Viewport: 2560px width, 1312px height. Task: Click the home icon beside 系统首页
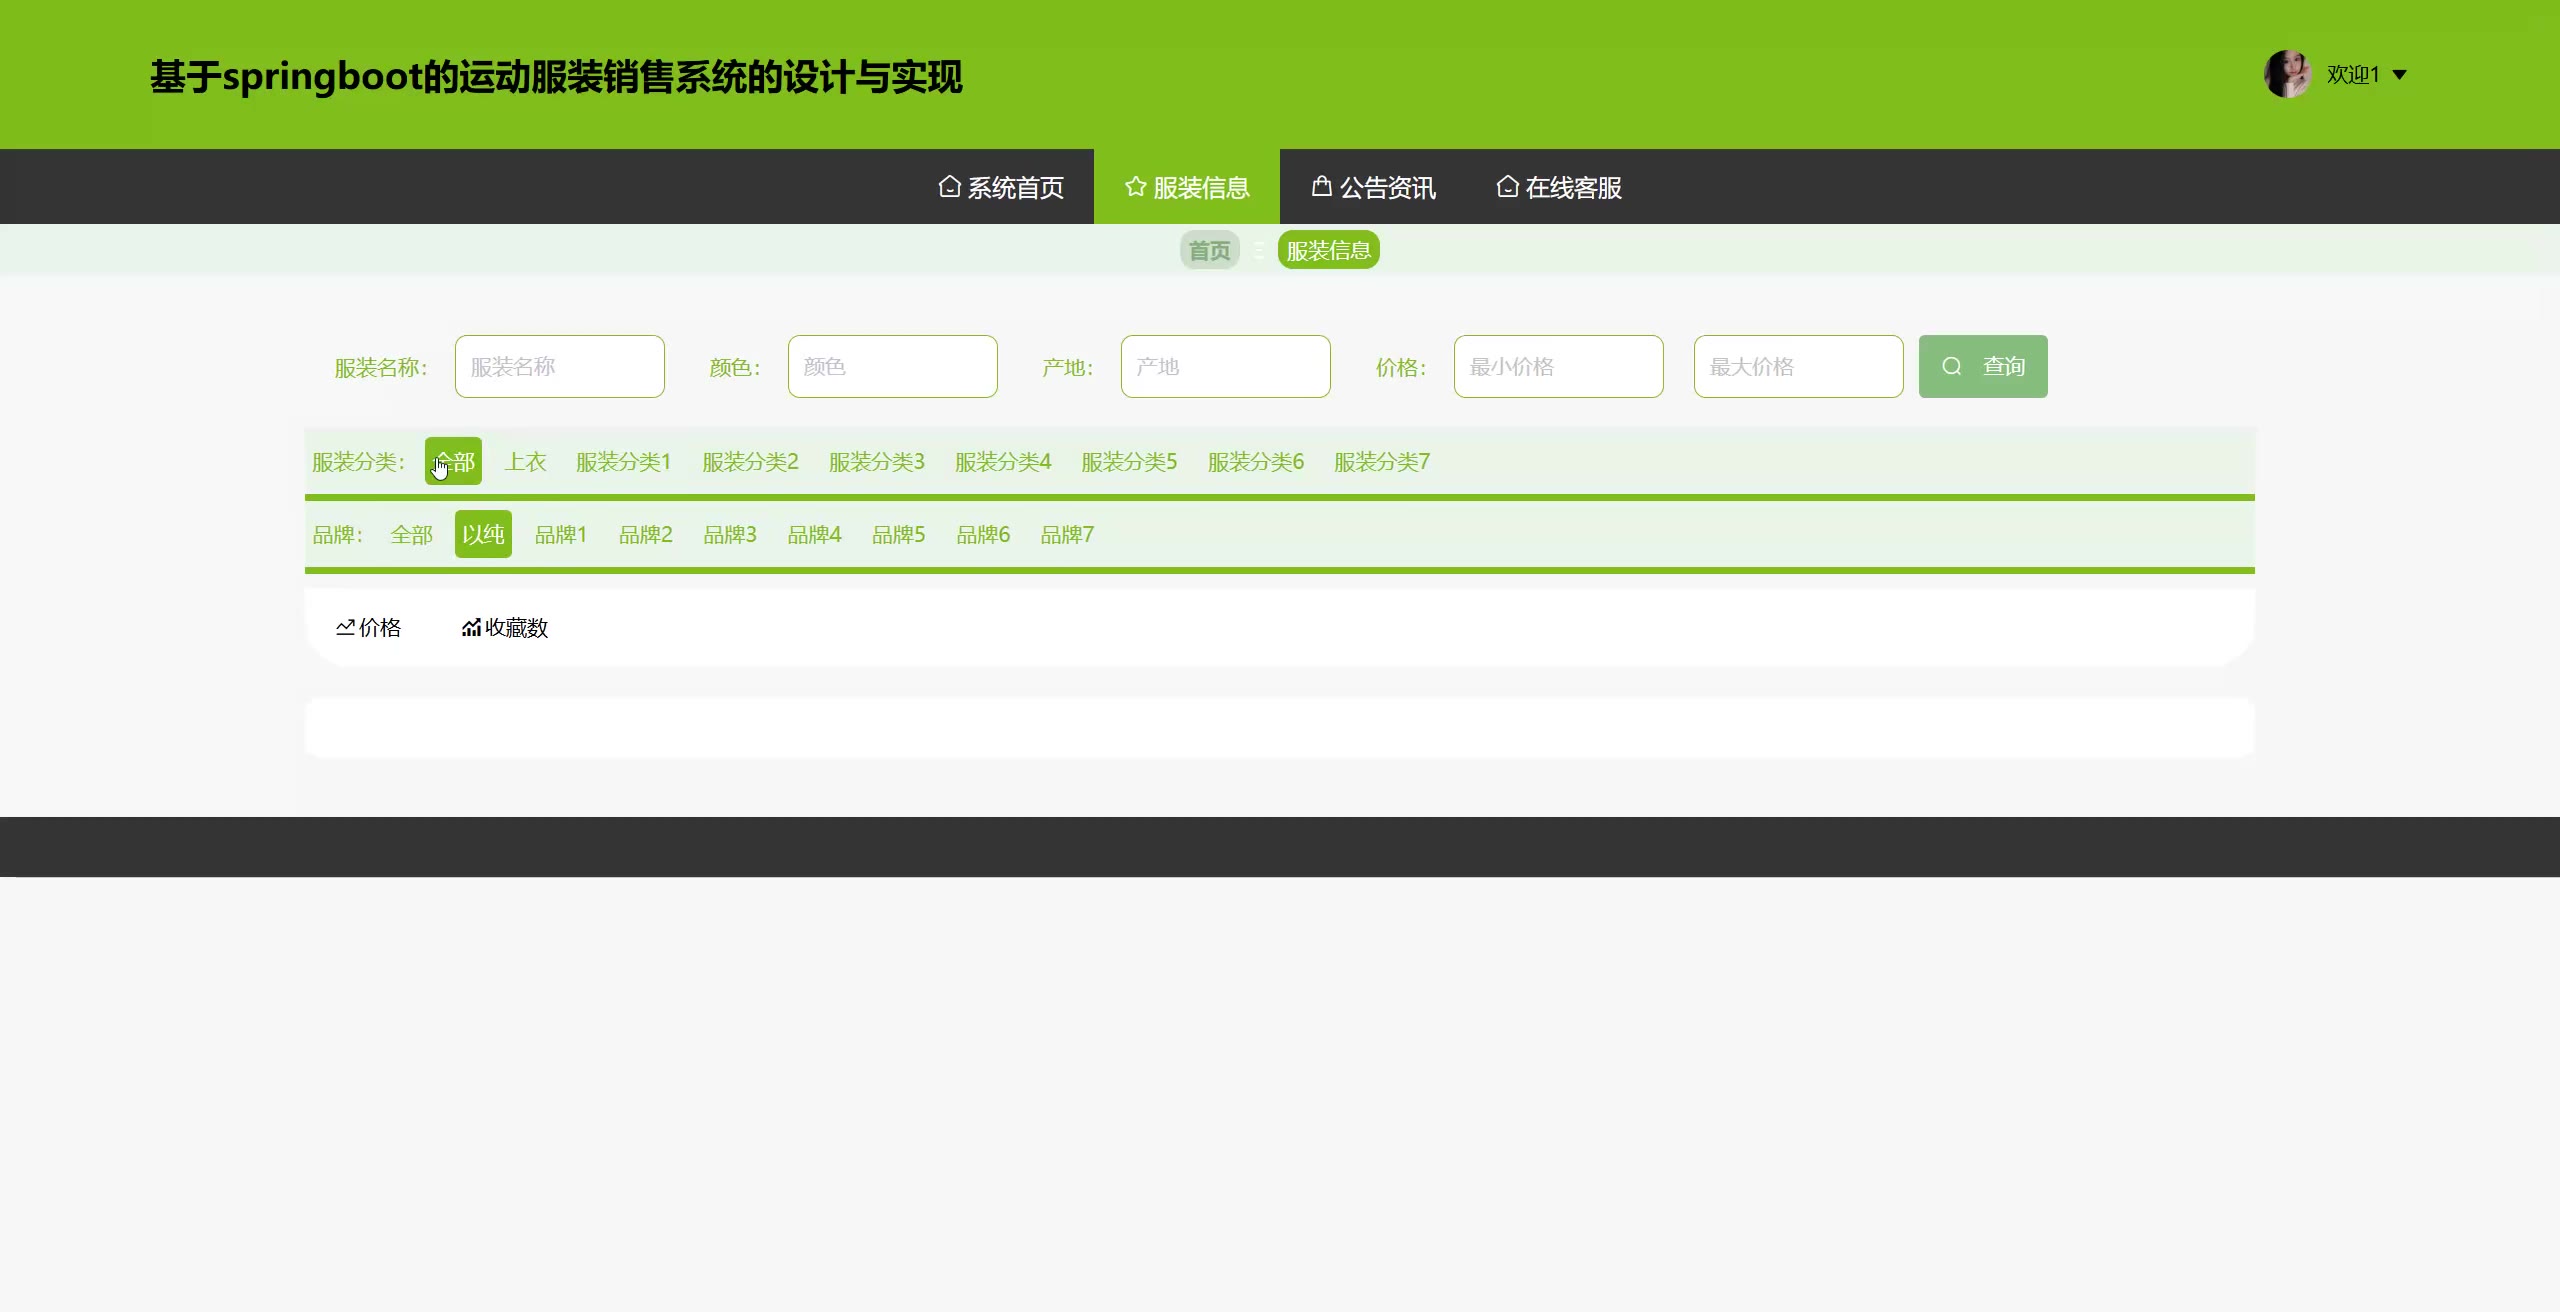point(949,187)
